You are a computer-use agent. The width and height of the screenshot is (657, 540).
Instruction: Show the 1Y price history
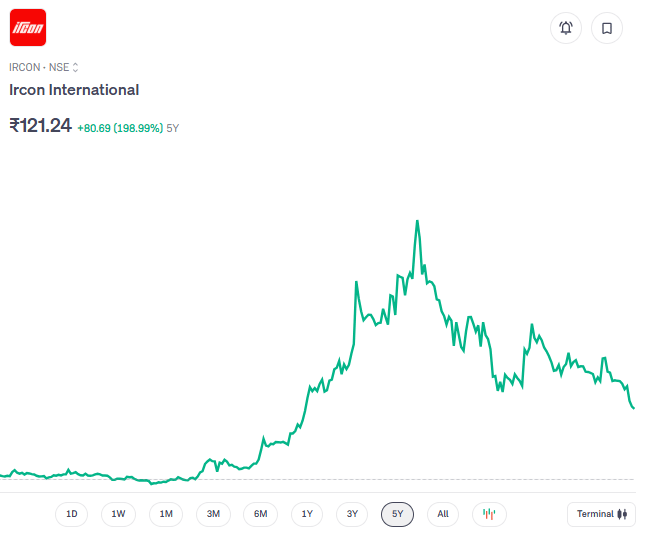[307, 514]
